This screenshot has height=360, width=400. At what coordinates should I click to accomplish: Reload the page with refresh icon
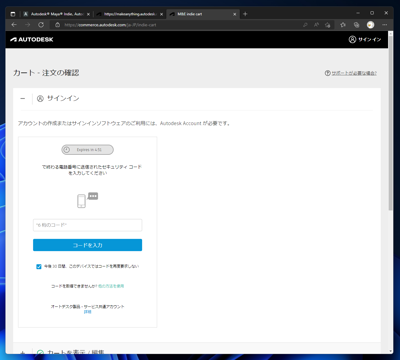[41, 25]
